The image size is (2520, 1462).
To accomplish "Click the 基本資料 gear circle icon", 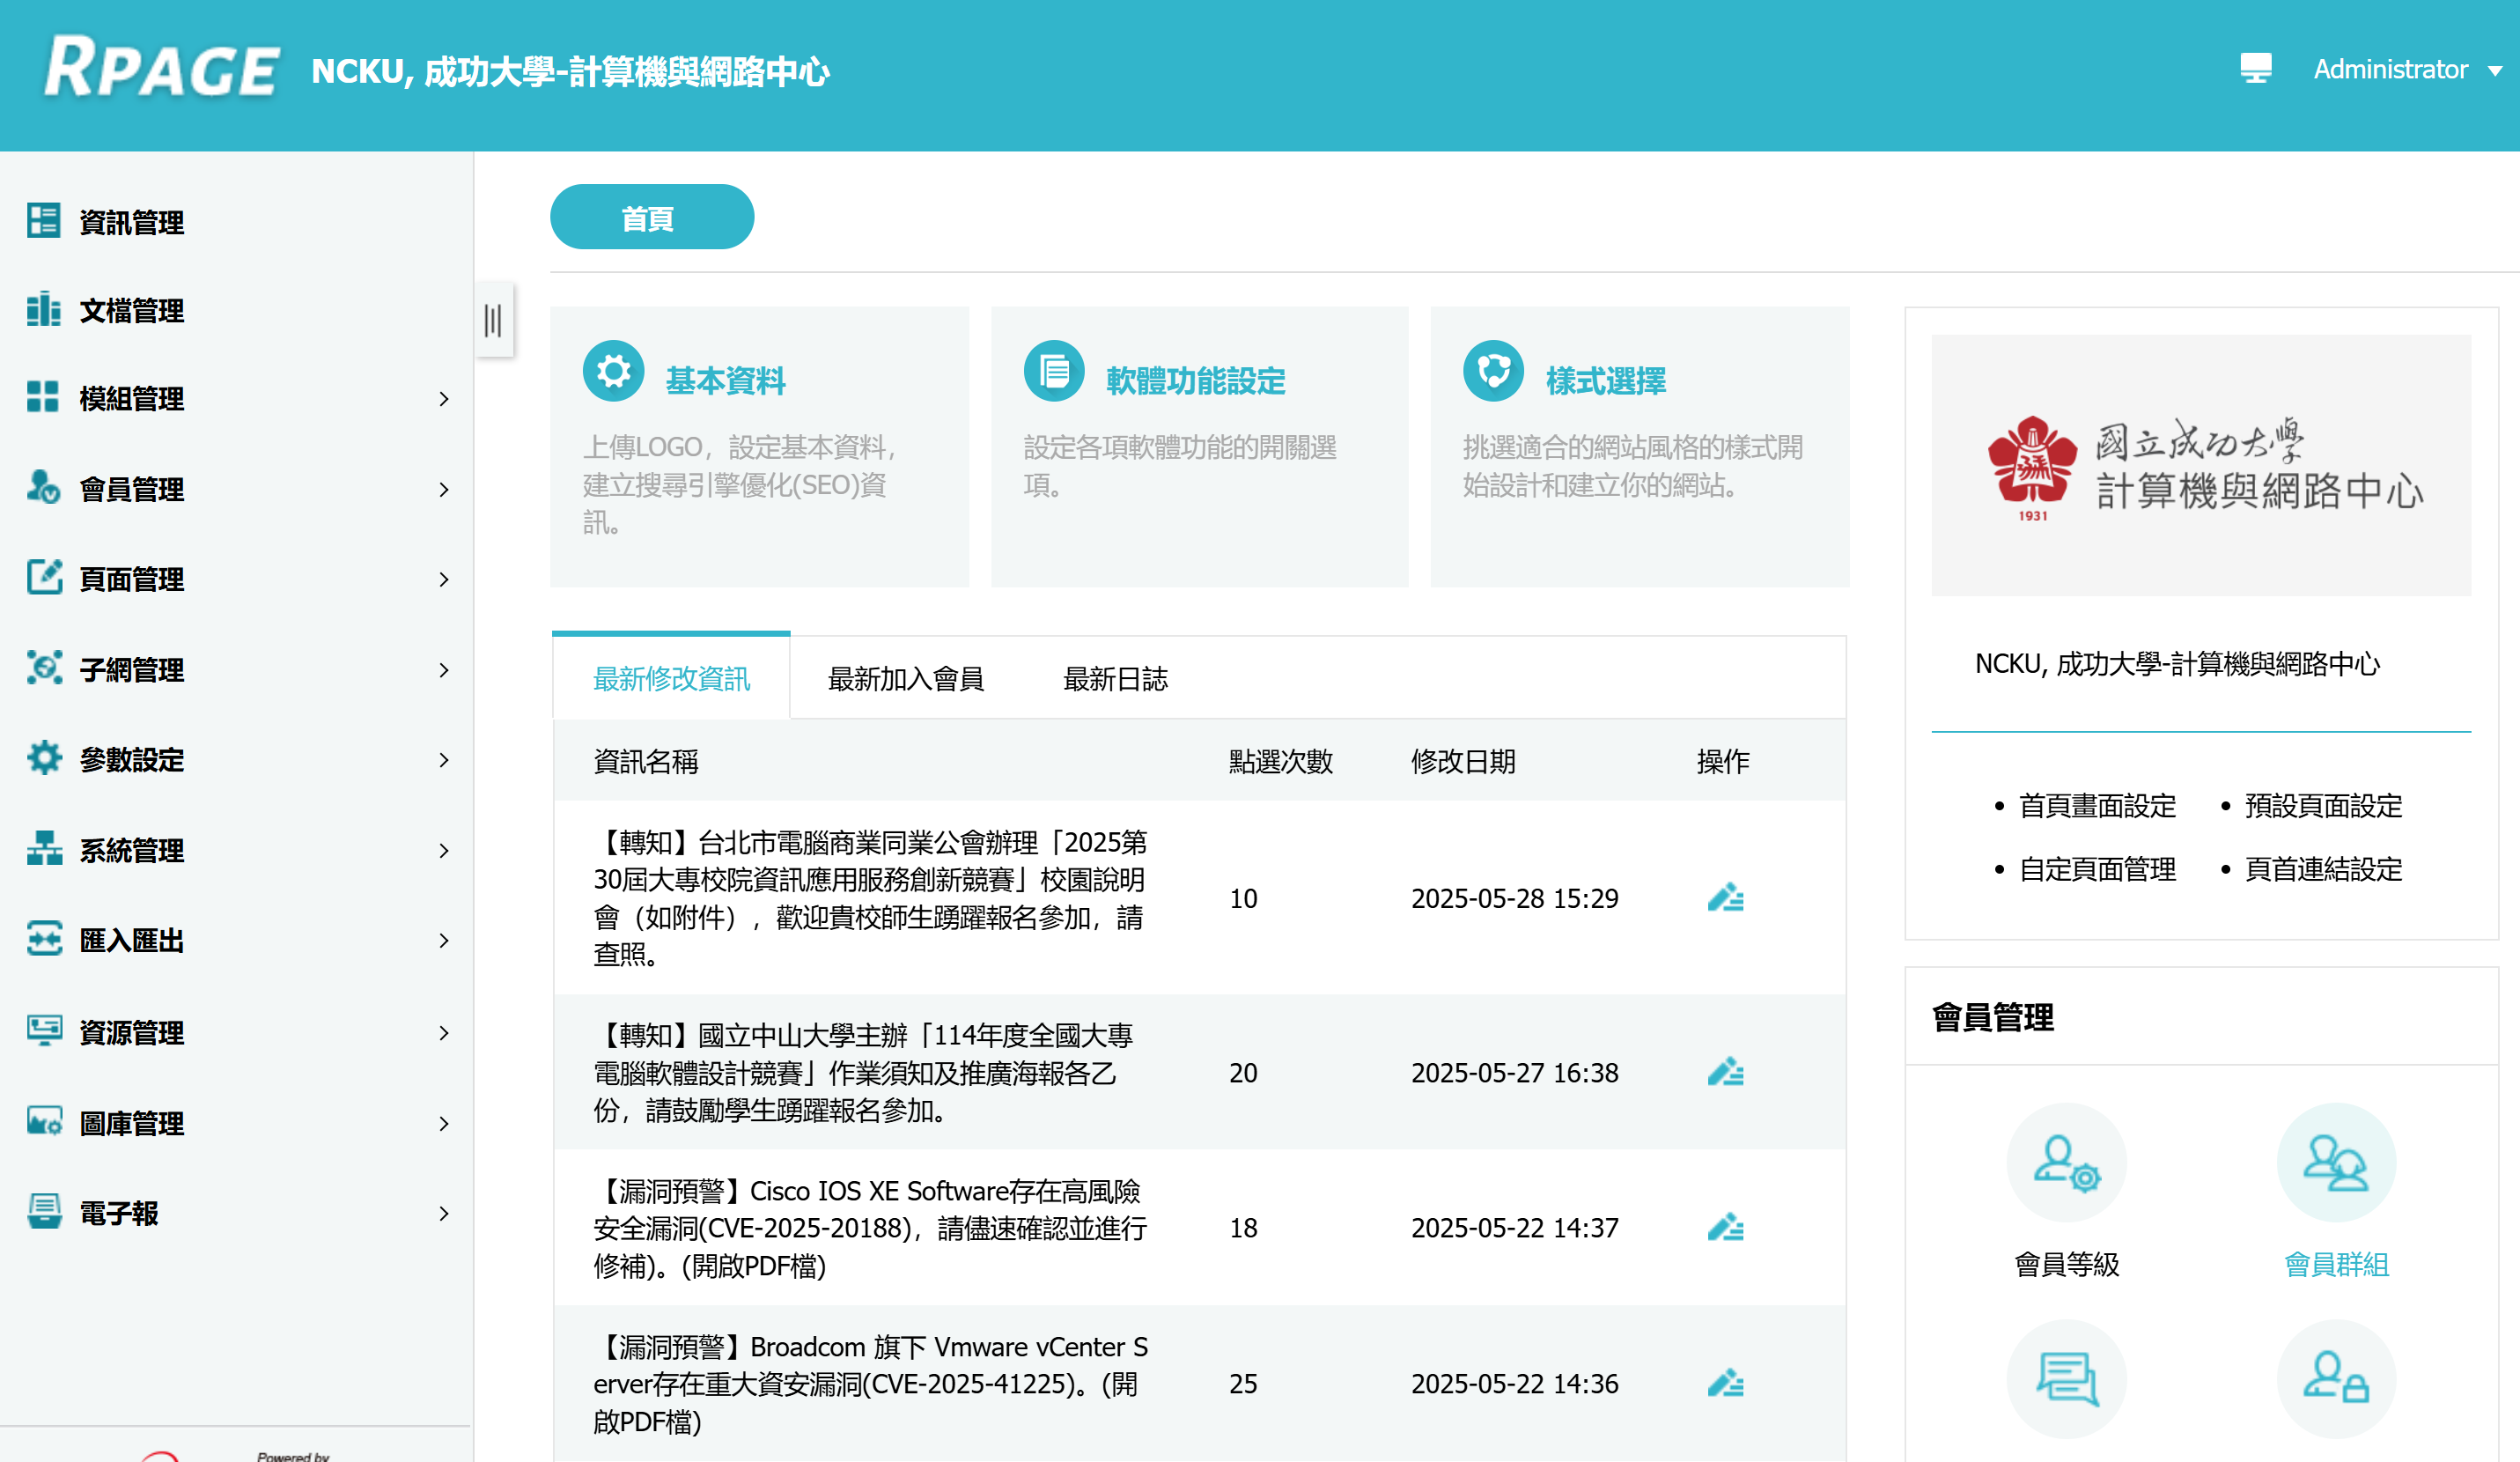I will (613, 372).
